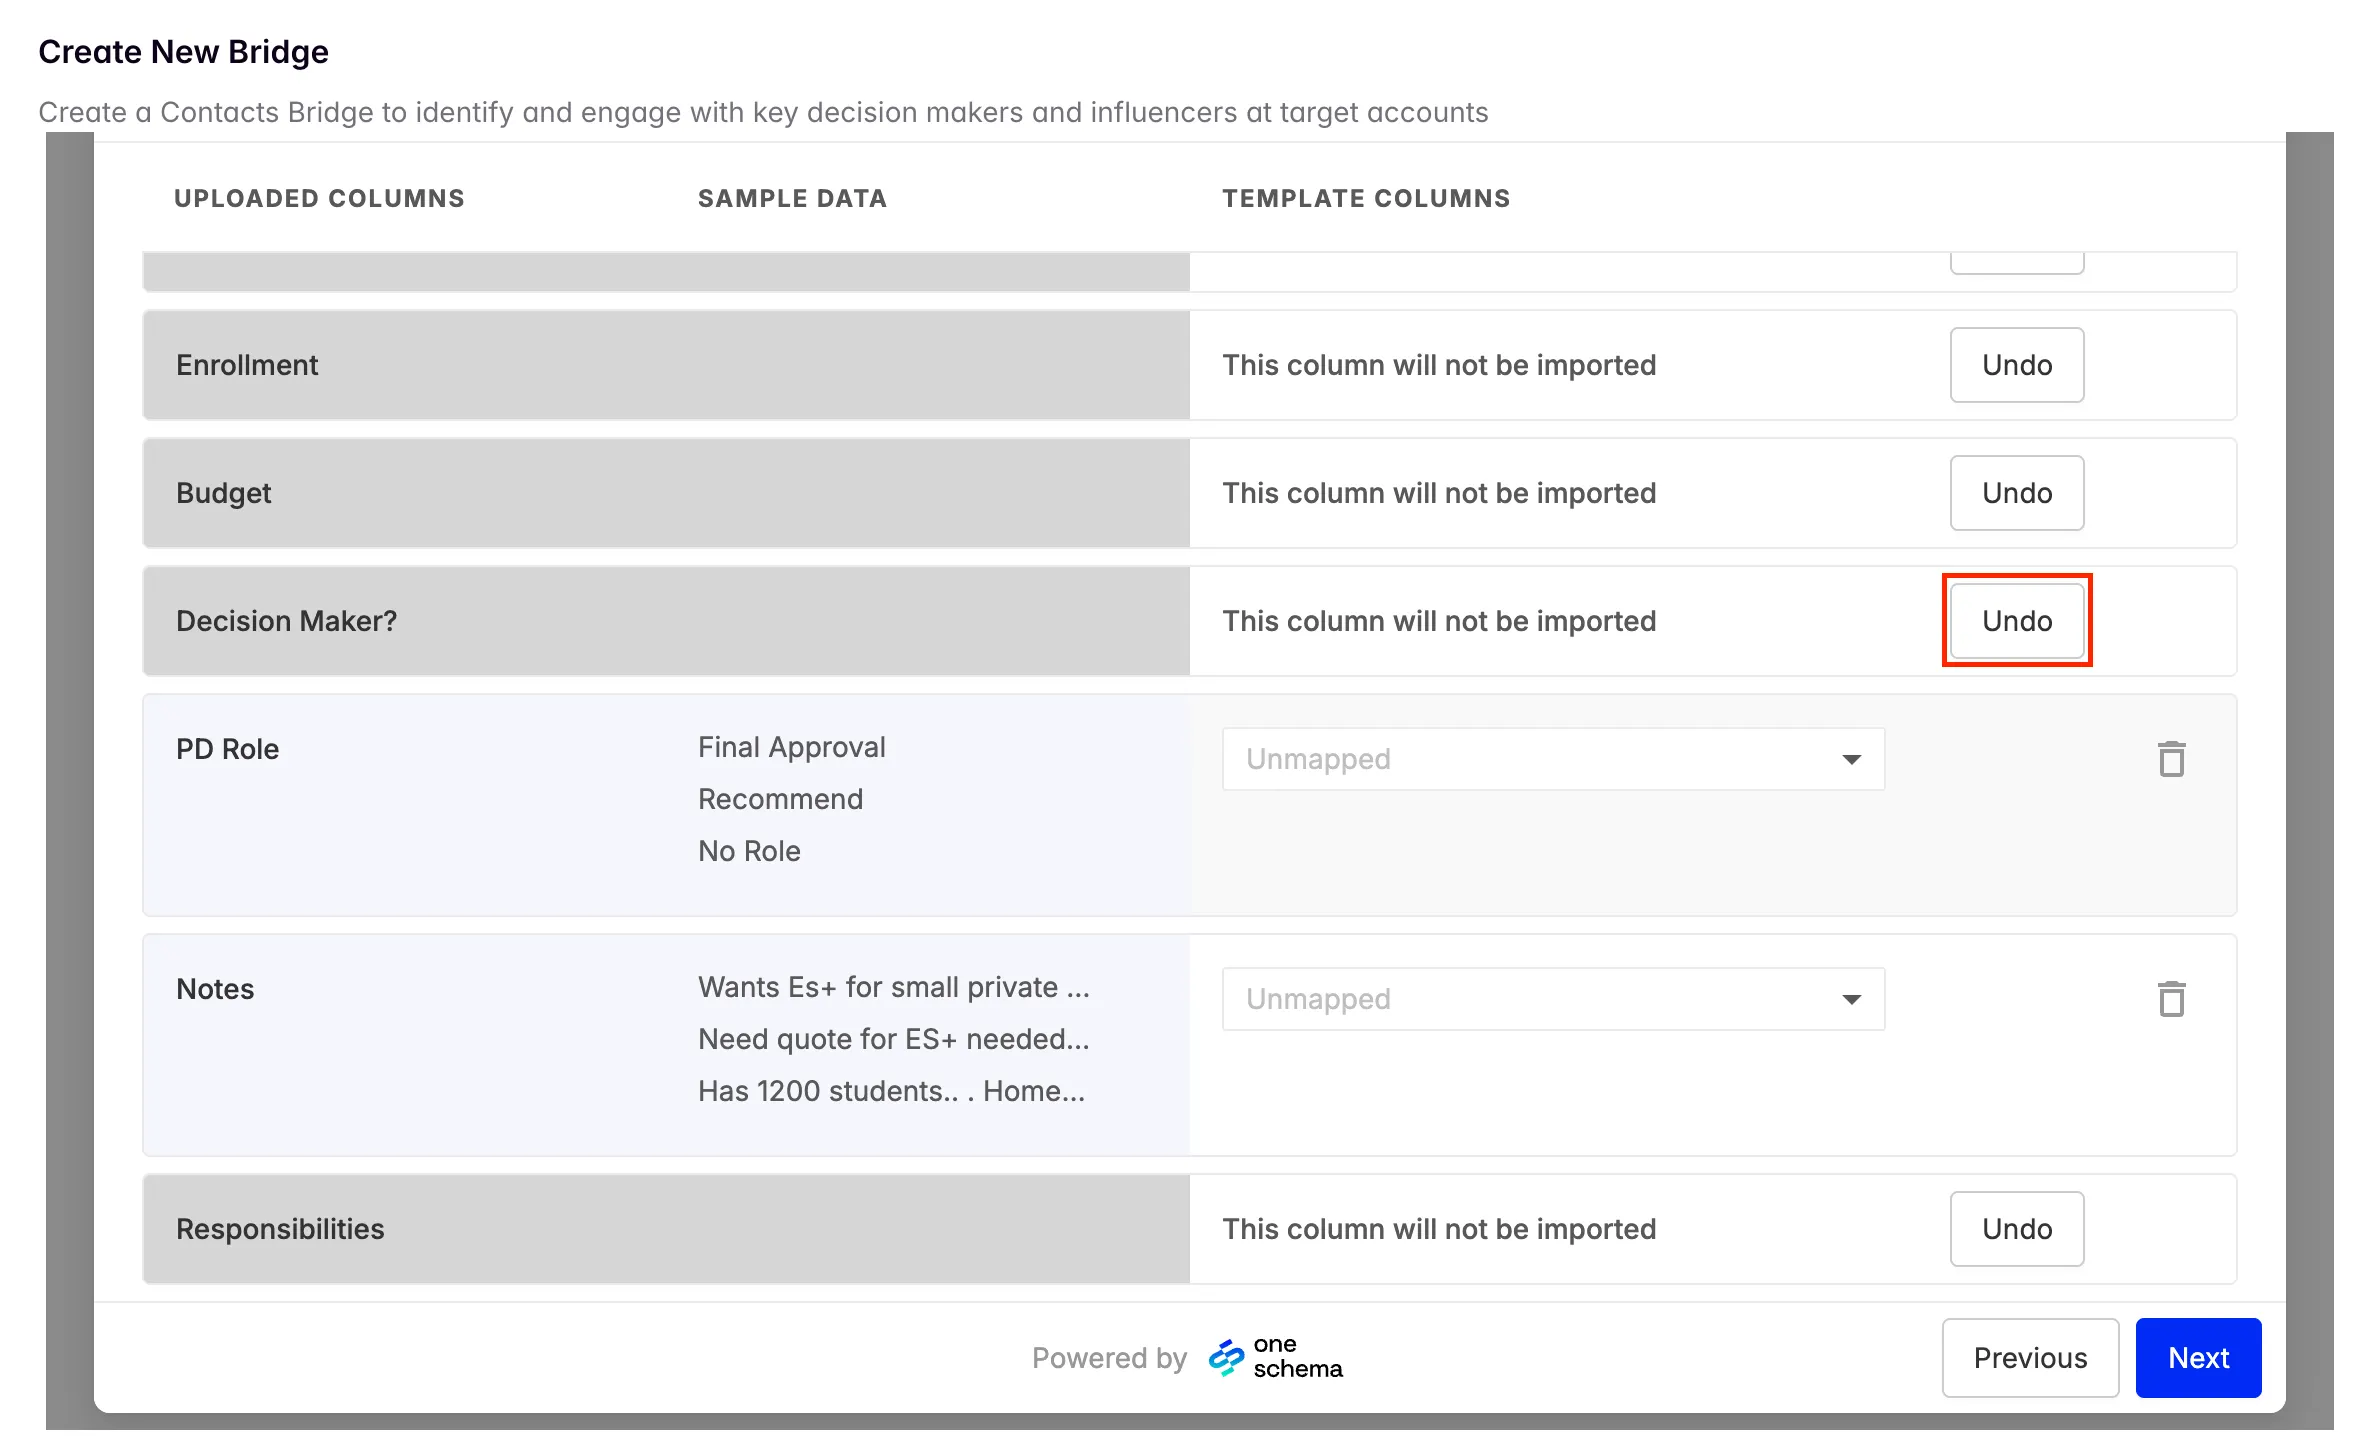2368x1452 pixels.
Task: Click the Responsibilities column row
Action: point(280,1229)
